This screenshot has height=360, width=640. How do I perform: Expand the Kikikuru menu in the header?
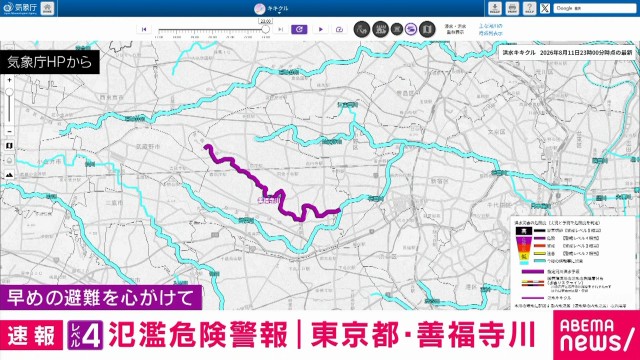pyautogui.click(x=271, y=9)
